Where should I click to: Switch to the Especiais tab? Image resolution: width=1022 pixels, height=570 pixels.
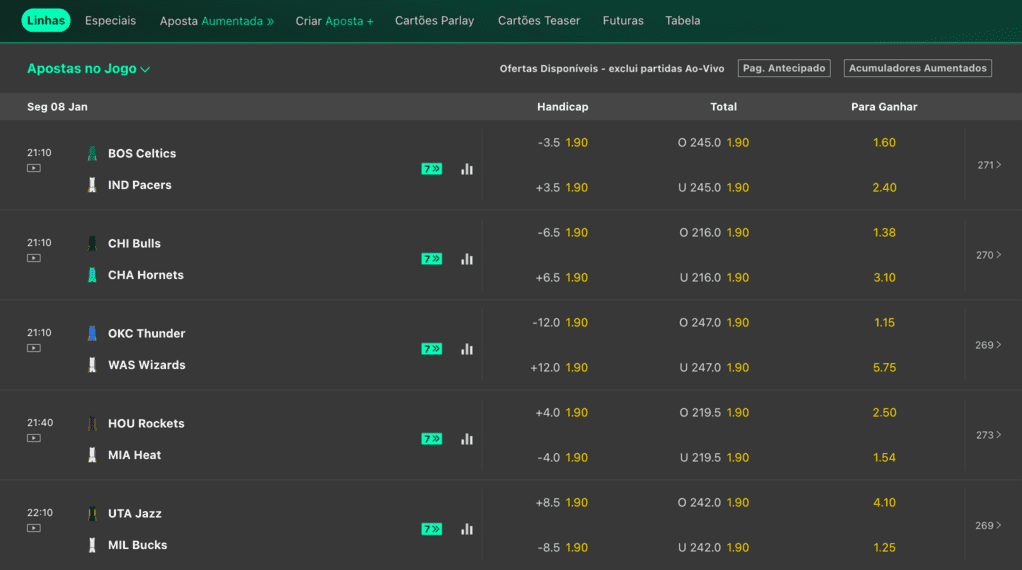coord(110,20)
